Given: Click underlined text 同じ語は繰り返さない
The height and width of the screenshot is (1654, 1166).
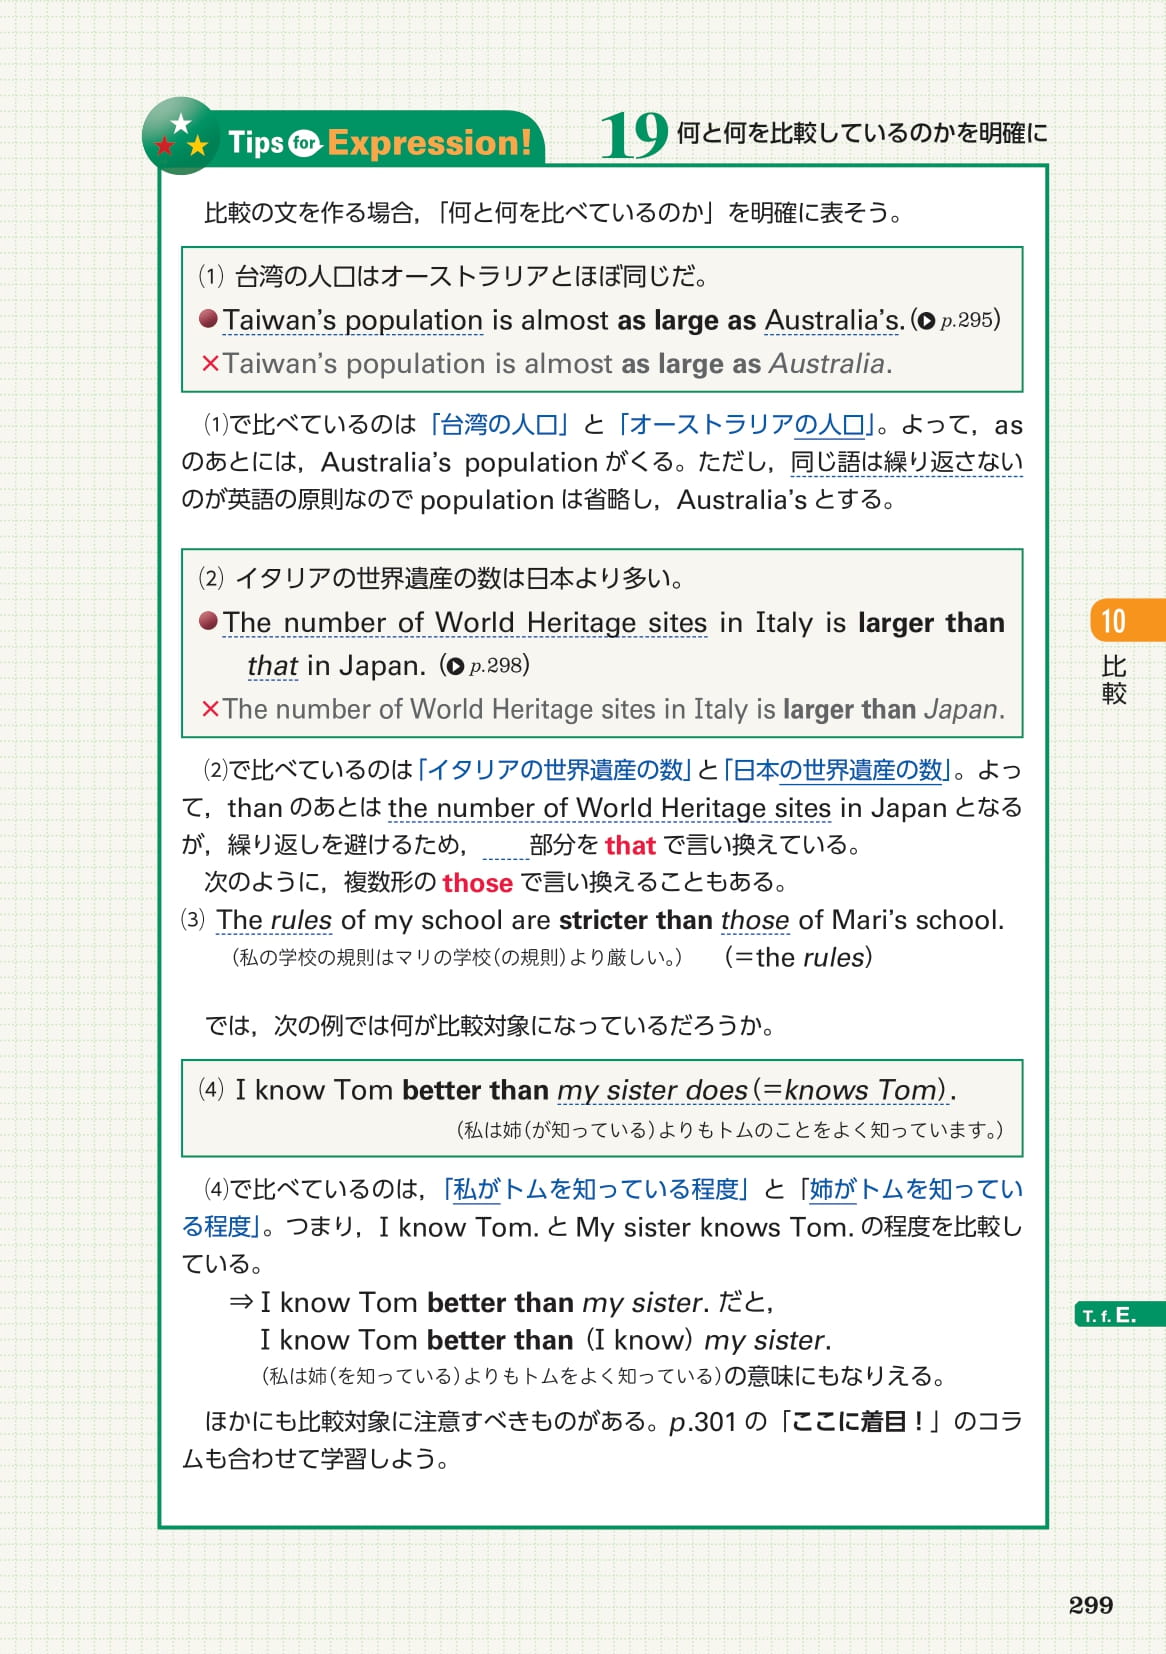Looking at the screenshot, I should pos(906,462).
